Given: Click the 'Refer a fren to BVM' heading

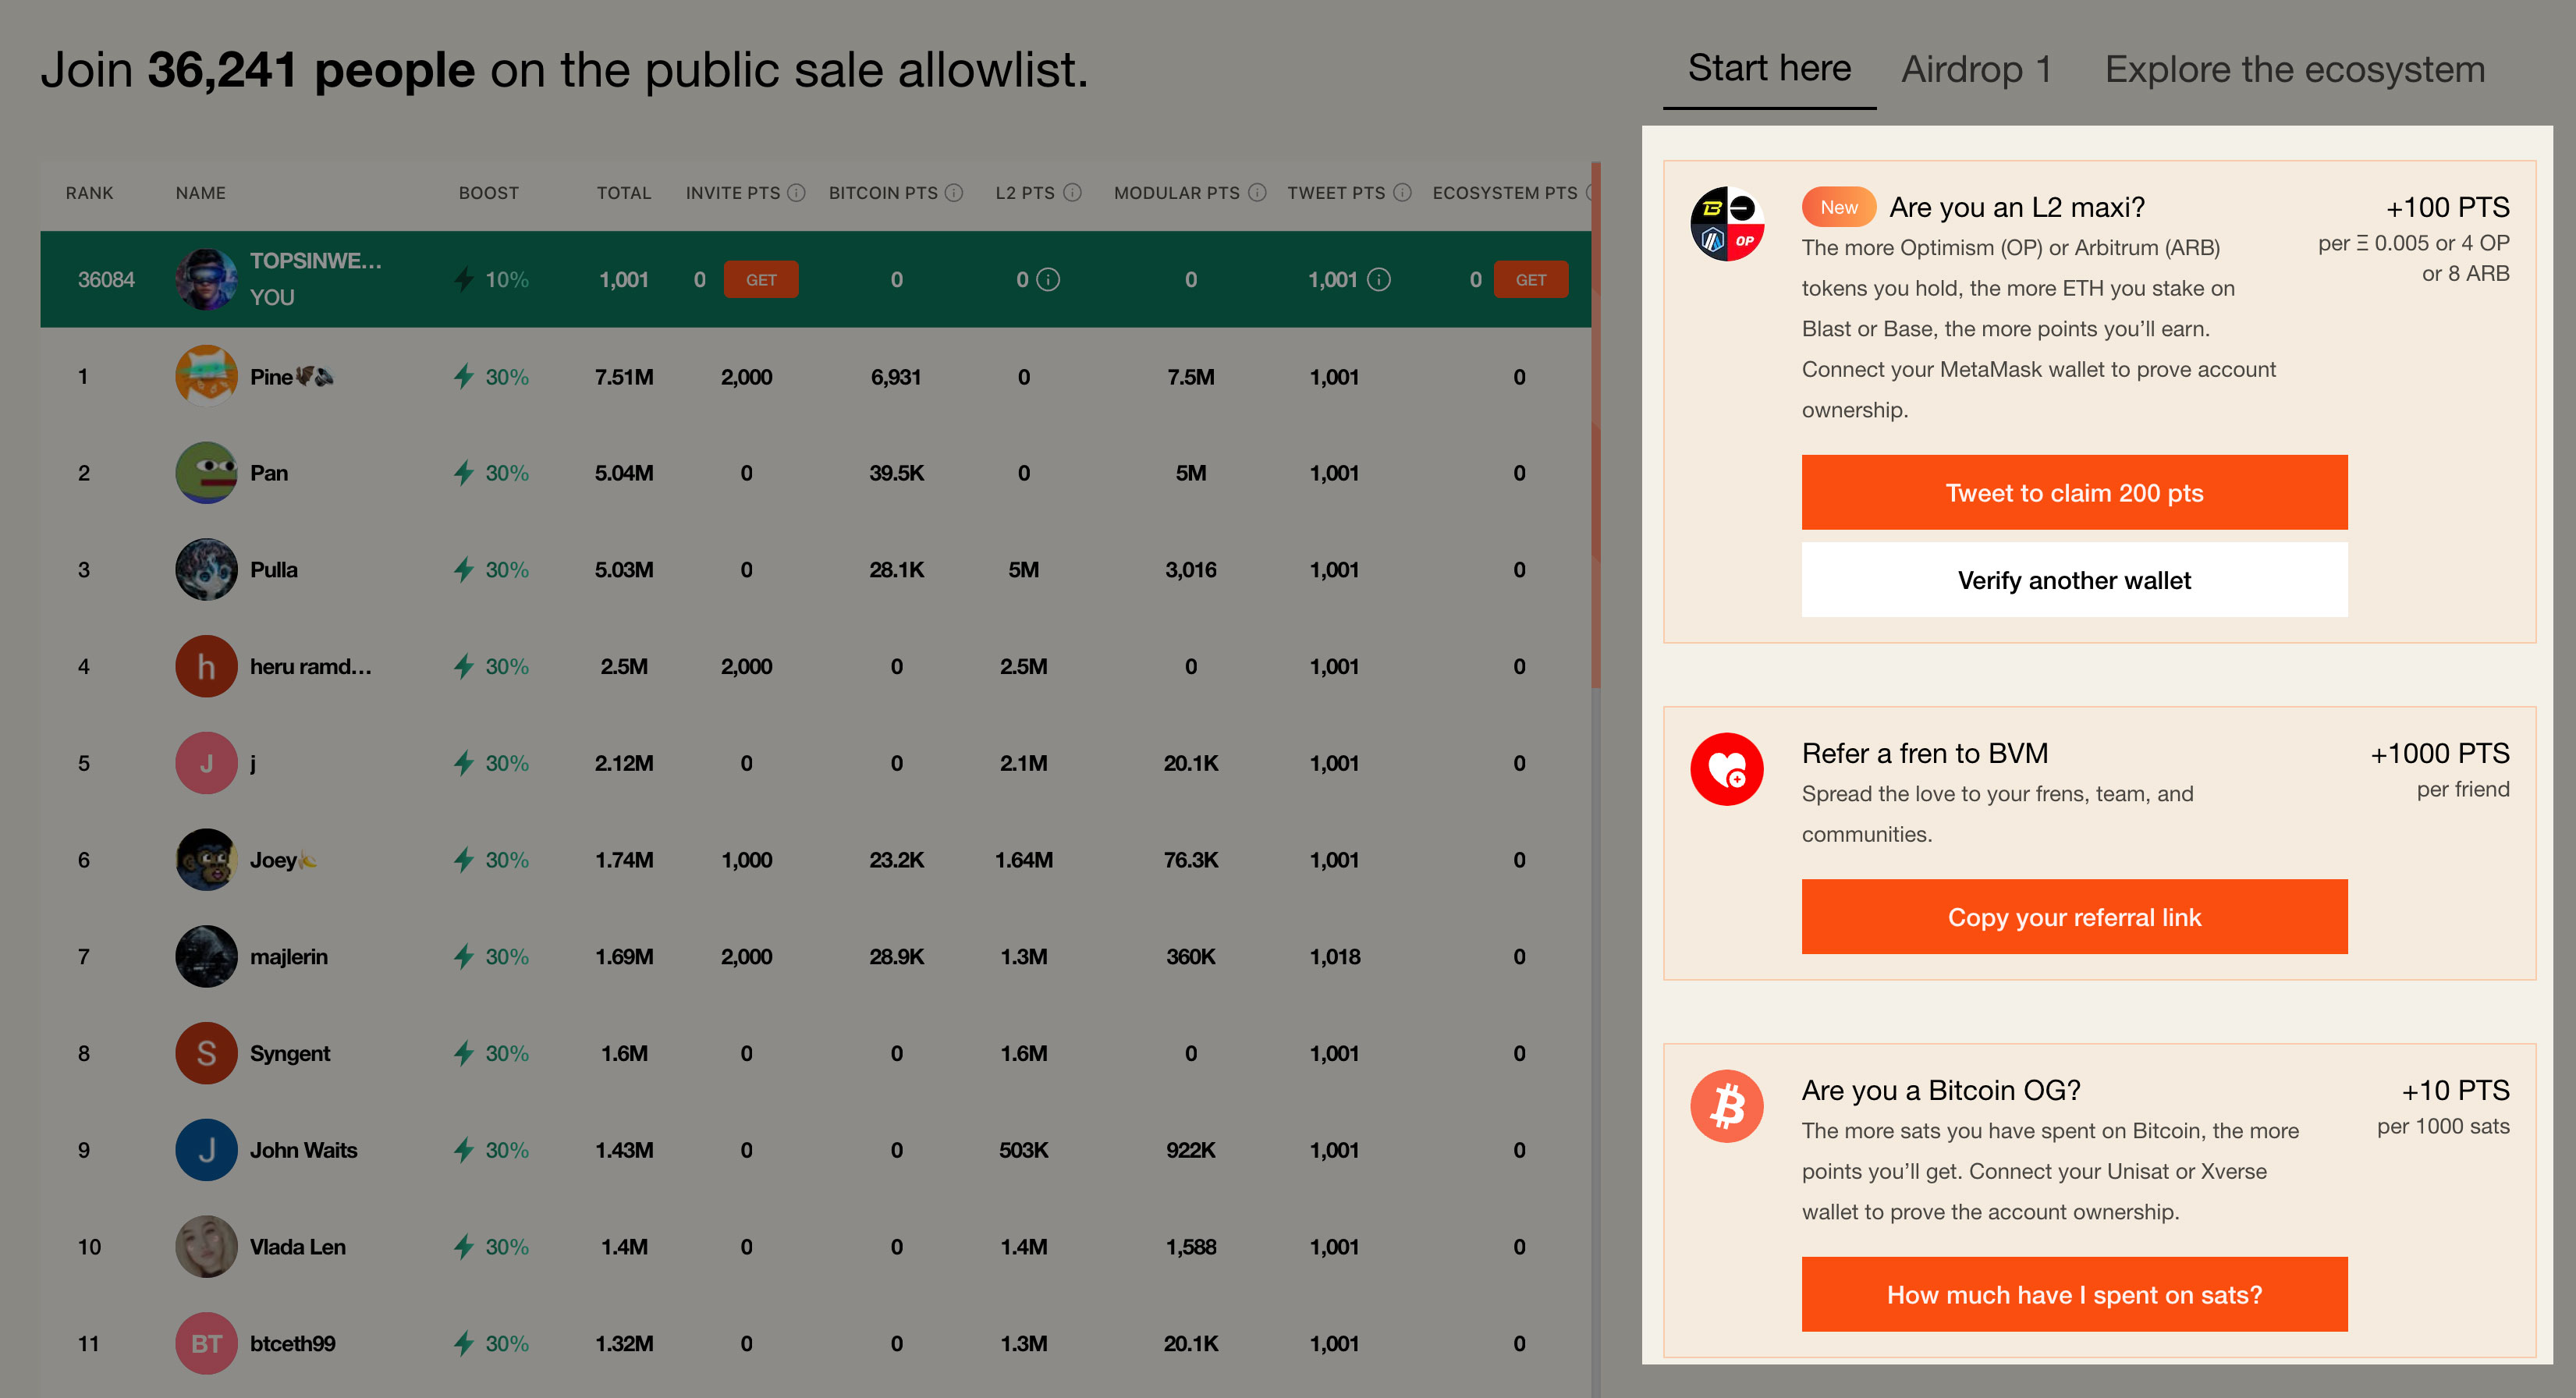Looking at the screenshot, I should click(1925, 753).
